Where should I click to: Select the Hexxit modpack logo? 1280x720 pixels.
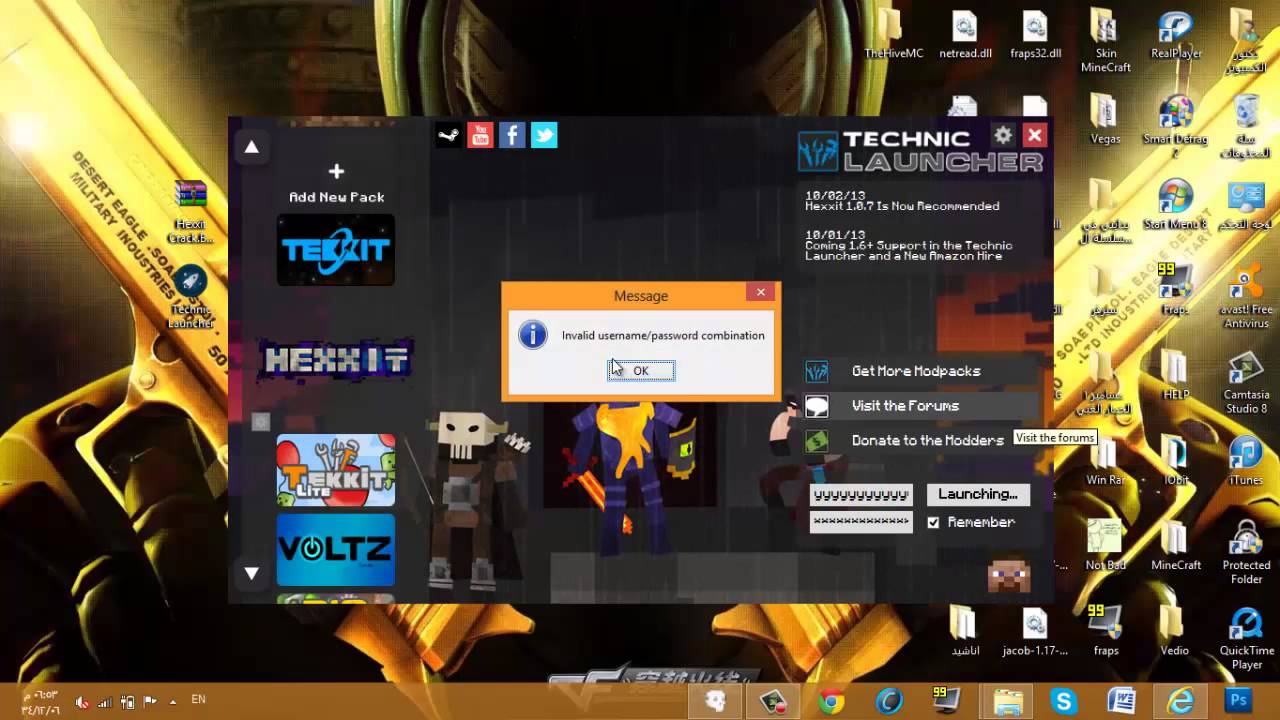[336, 360]
